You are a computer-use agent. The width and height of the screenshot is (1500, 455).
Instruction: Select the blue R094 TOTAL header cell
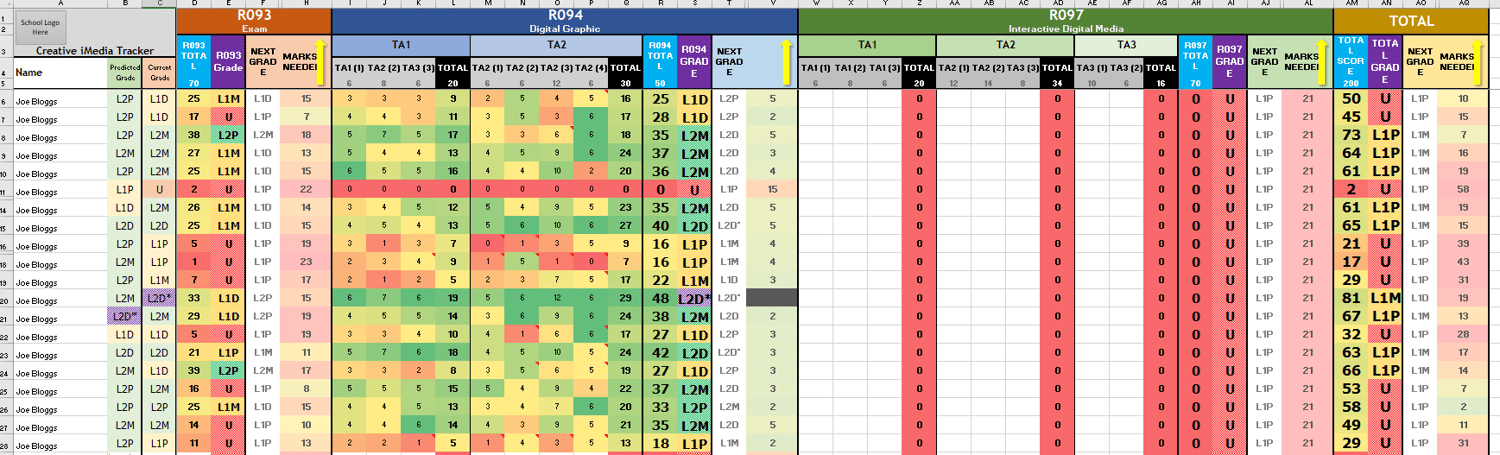(660, 62)
